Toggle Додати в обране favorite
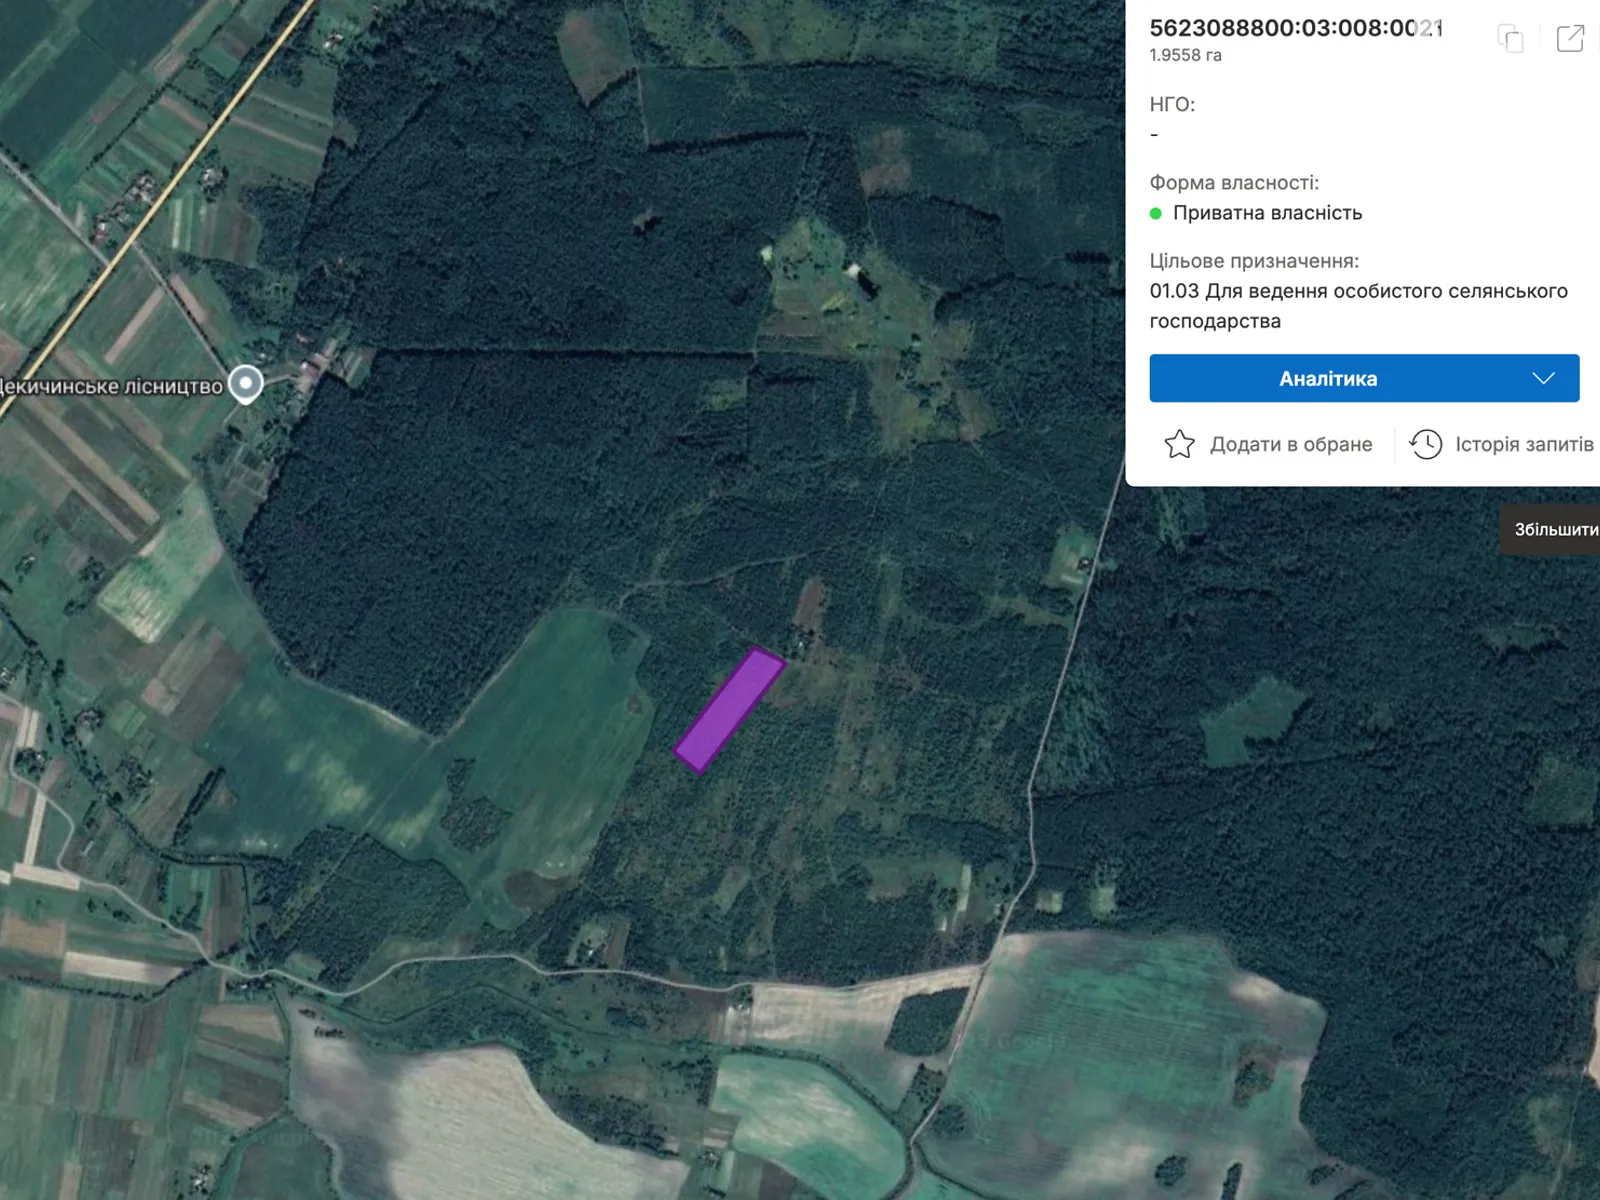This screenshot has height=1200, width=1600. click(1290, 444)
